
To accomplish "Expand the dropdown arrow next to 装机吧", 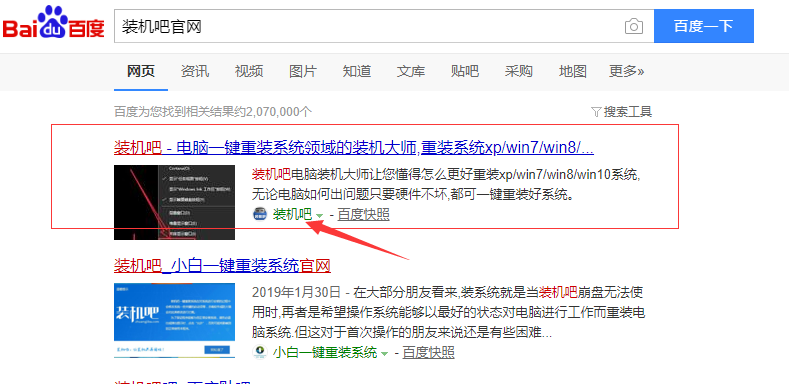I will tap(319, 216).
